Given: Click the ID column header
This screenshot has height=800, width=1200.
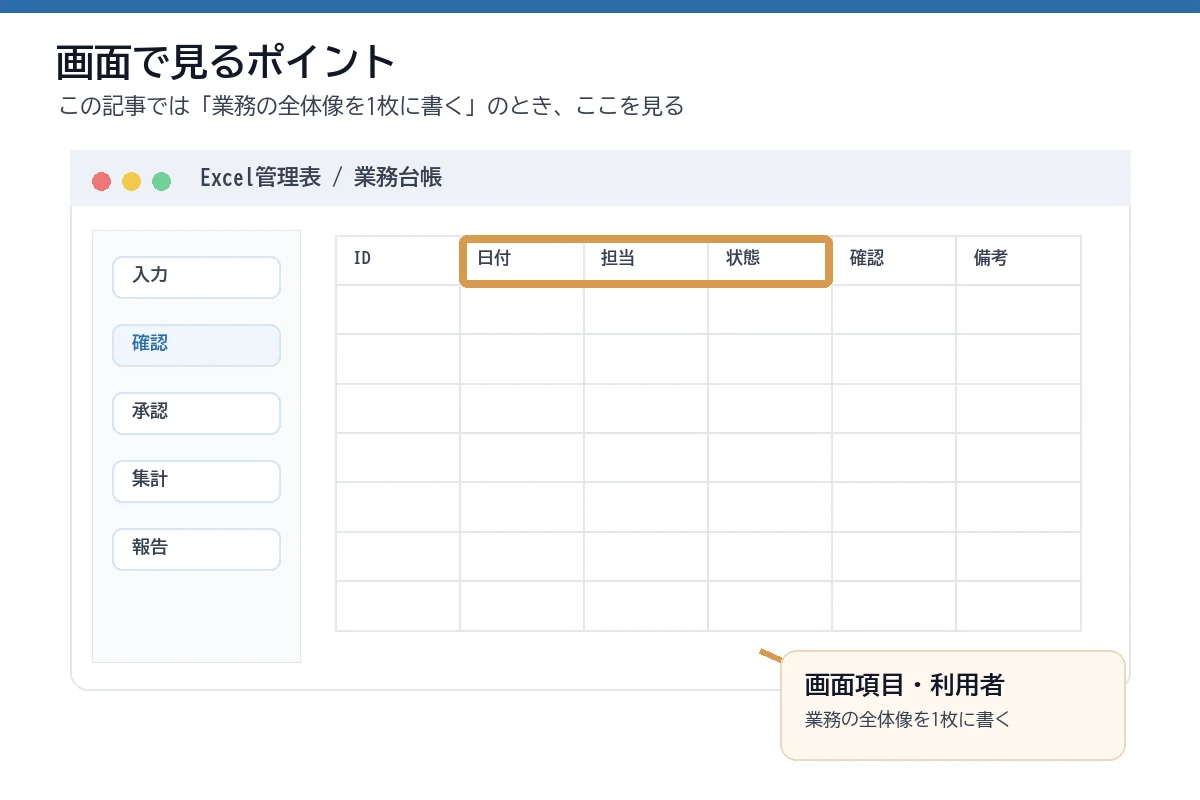Looking at the screenshot, I should [398, 260].
